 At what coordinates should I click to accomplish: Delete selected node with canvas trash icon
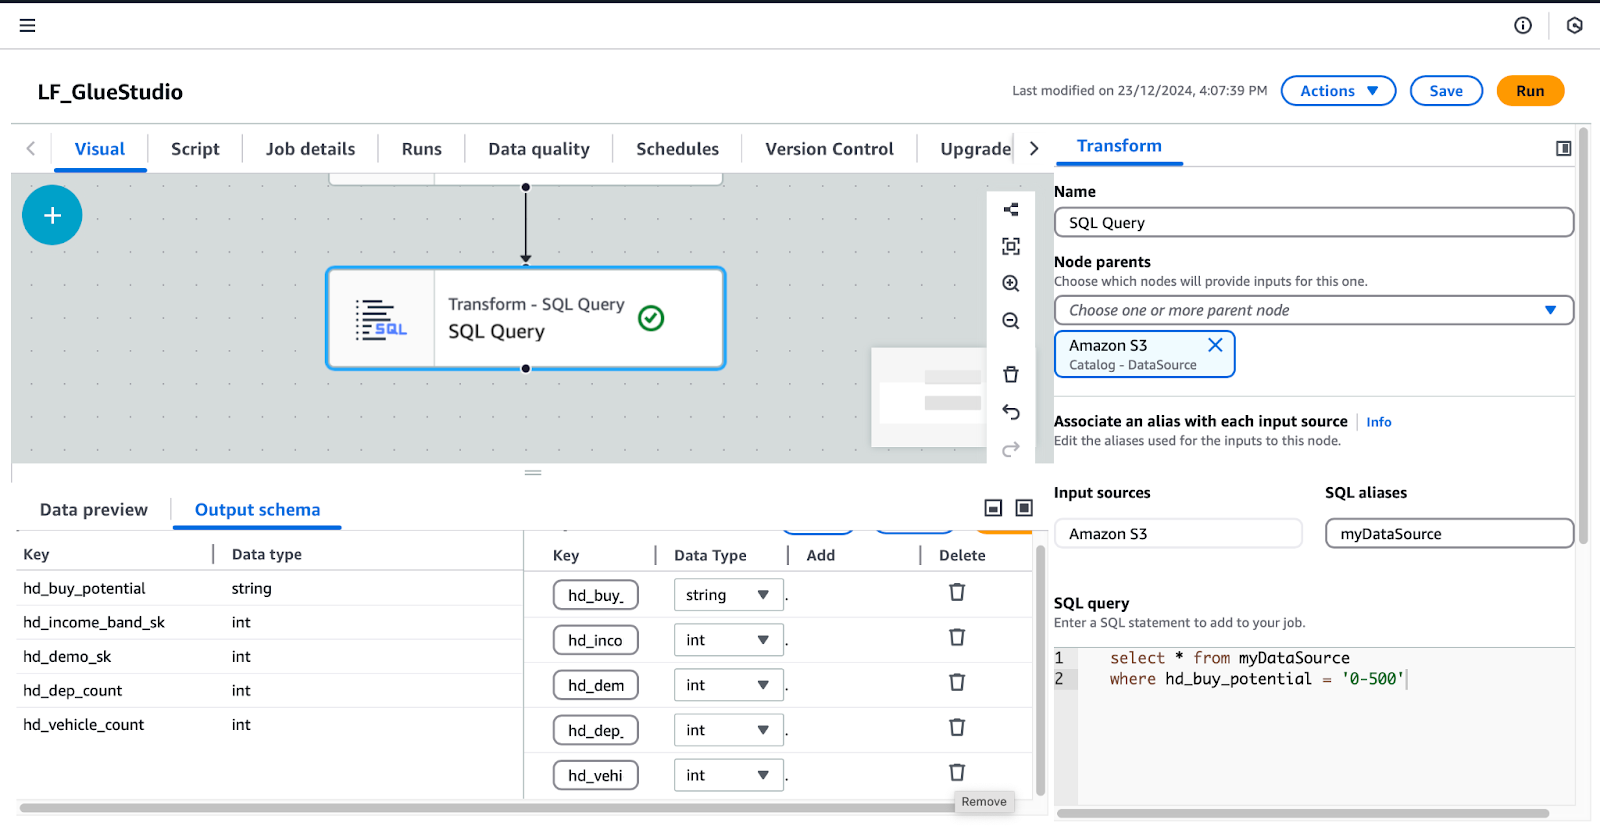click(x=1011, y=374)
